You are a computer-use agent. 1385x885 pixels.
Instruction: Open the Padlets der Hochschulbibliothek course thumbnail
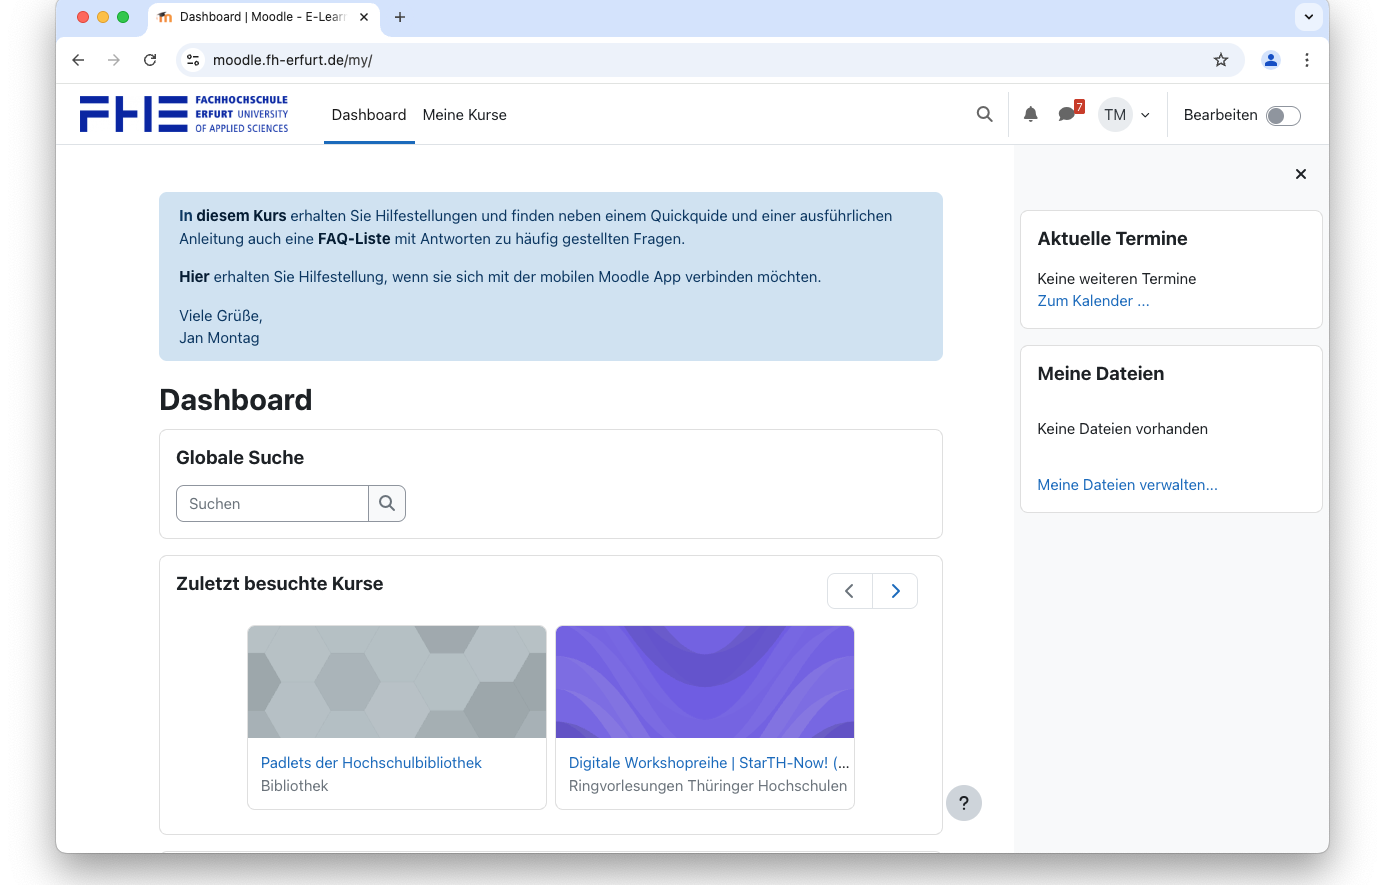coord(397,682)
